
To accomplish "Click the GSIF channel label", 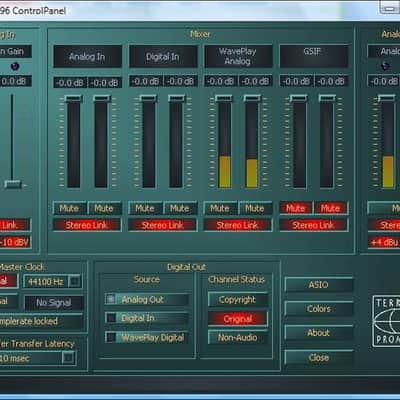I will [314, 56].
